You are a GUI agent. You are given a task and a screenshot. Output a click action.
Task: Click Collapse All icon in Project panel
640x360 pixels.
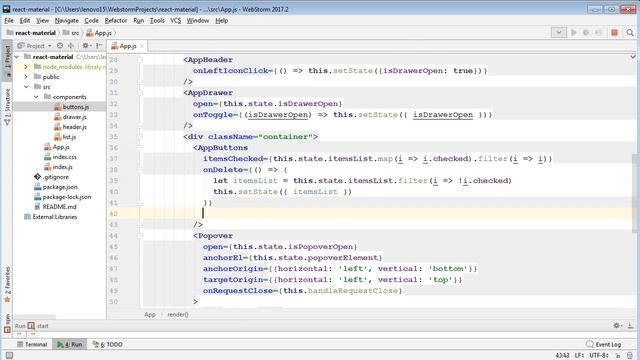(x=71, y=46)
